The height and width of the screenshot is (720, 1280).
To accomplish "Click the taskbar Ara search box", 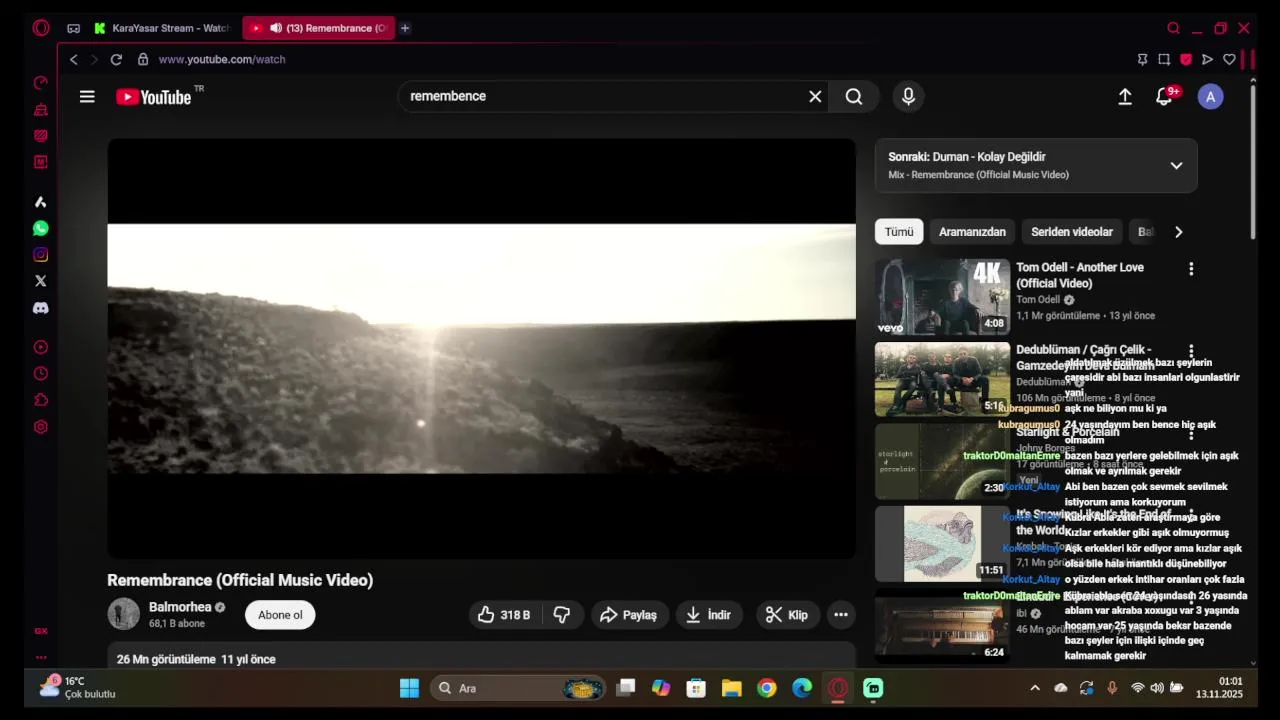I will pos(519,688).
